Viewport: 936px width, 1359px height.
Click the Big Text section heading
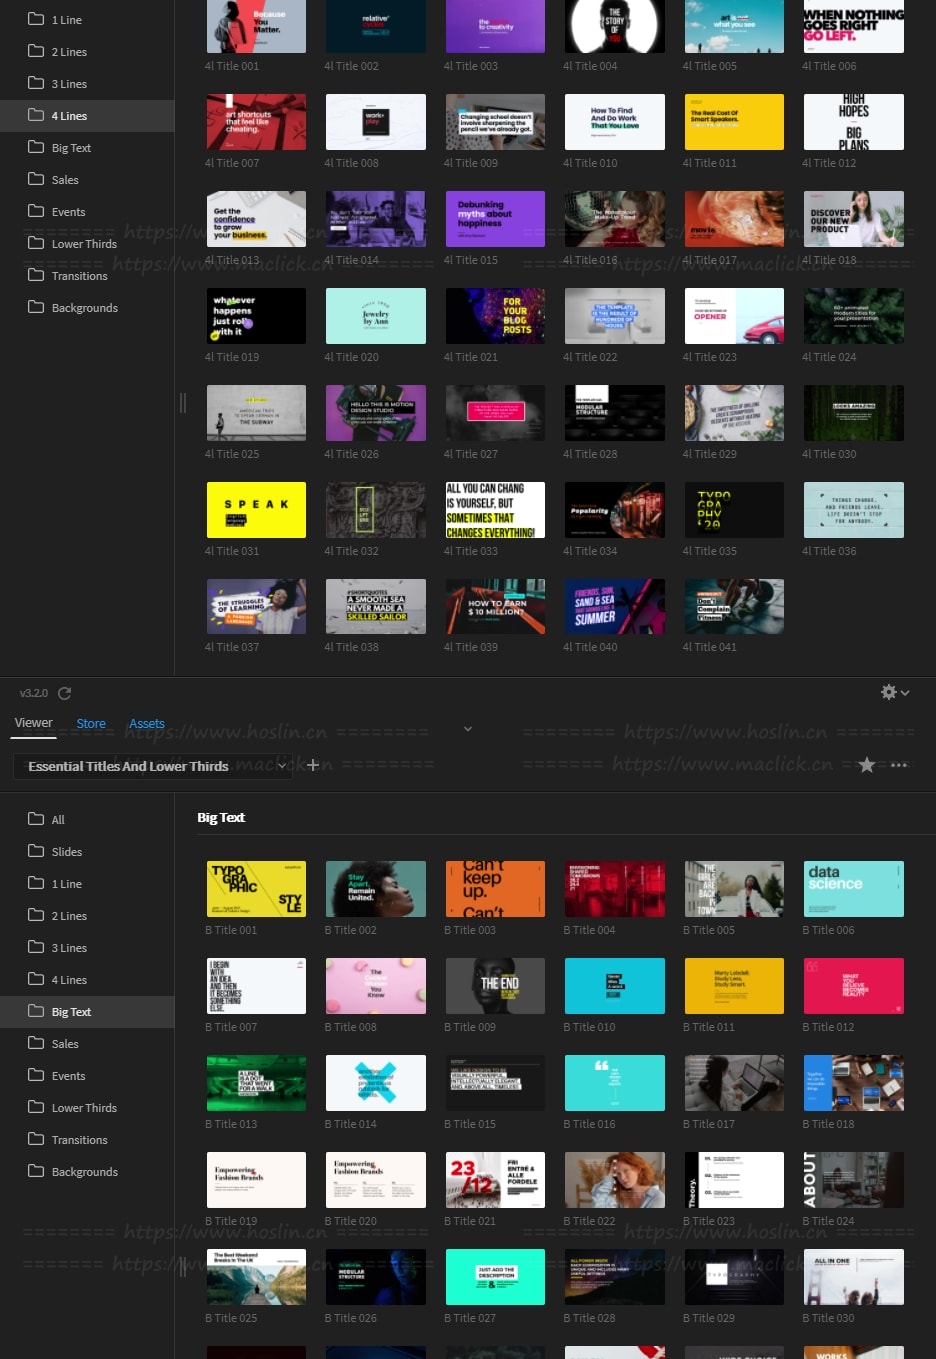[221, 817]
